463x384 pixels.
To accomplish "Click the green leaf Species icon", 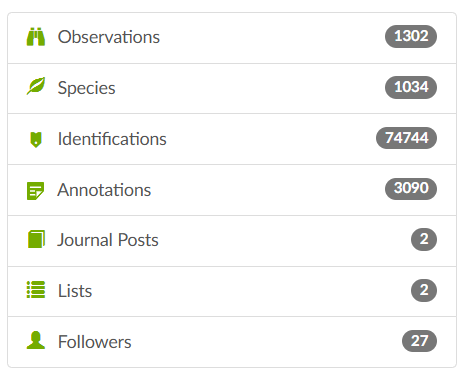I will coord(36,86).
